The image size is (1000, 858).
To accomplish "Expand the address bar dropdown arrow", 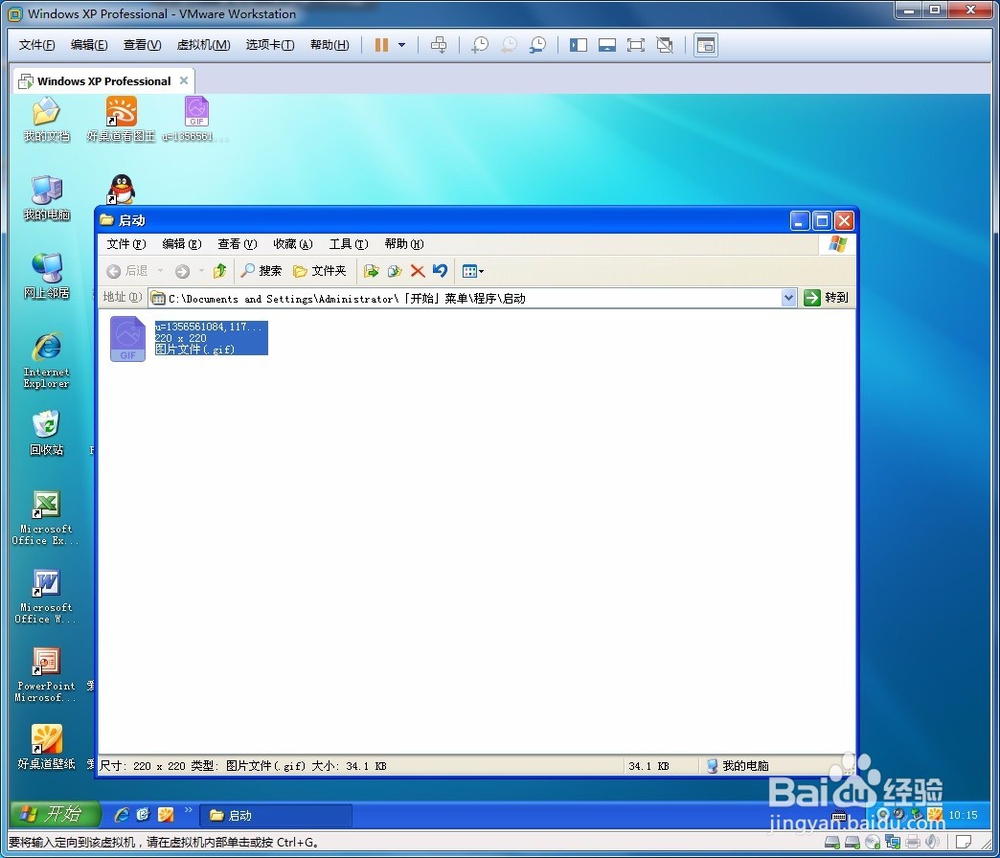I will coord(789,298).
